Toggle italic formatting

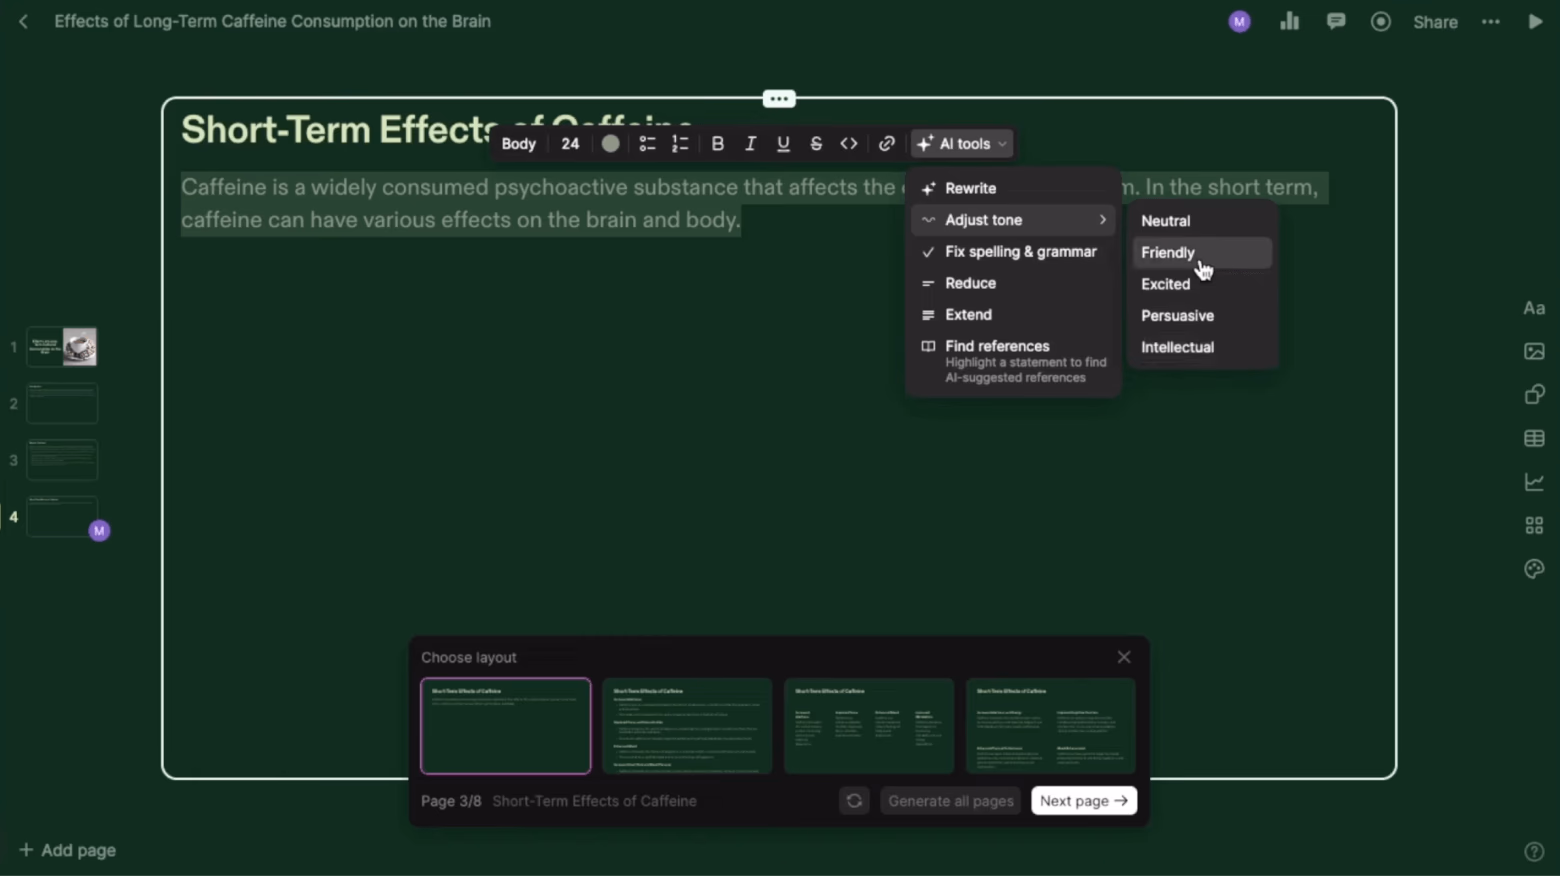750,144
